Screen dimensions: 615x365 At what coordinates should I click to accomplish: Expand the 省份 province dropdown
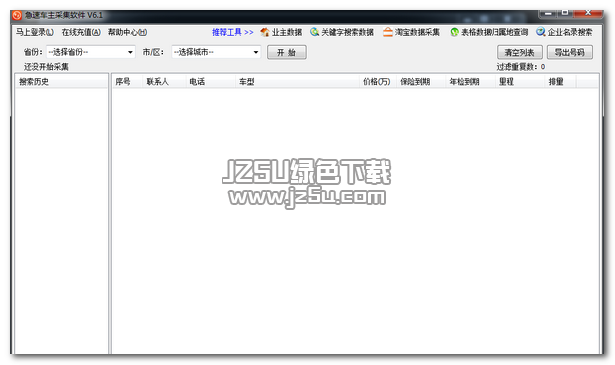click(91, 52)
